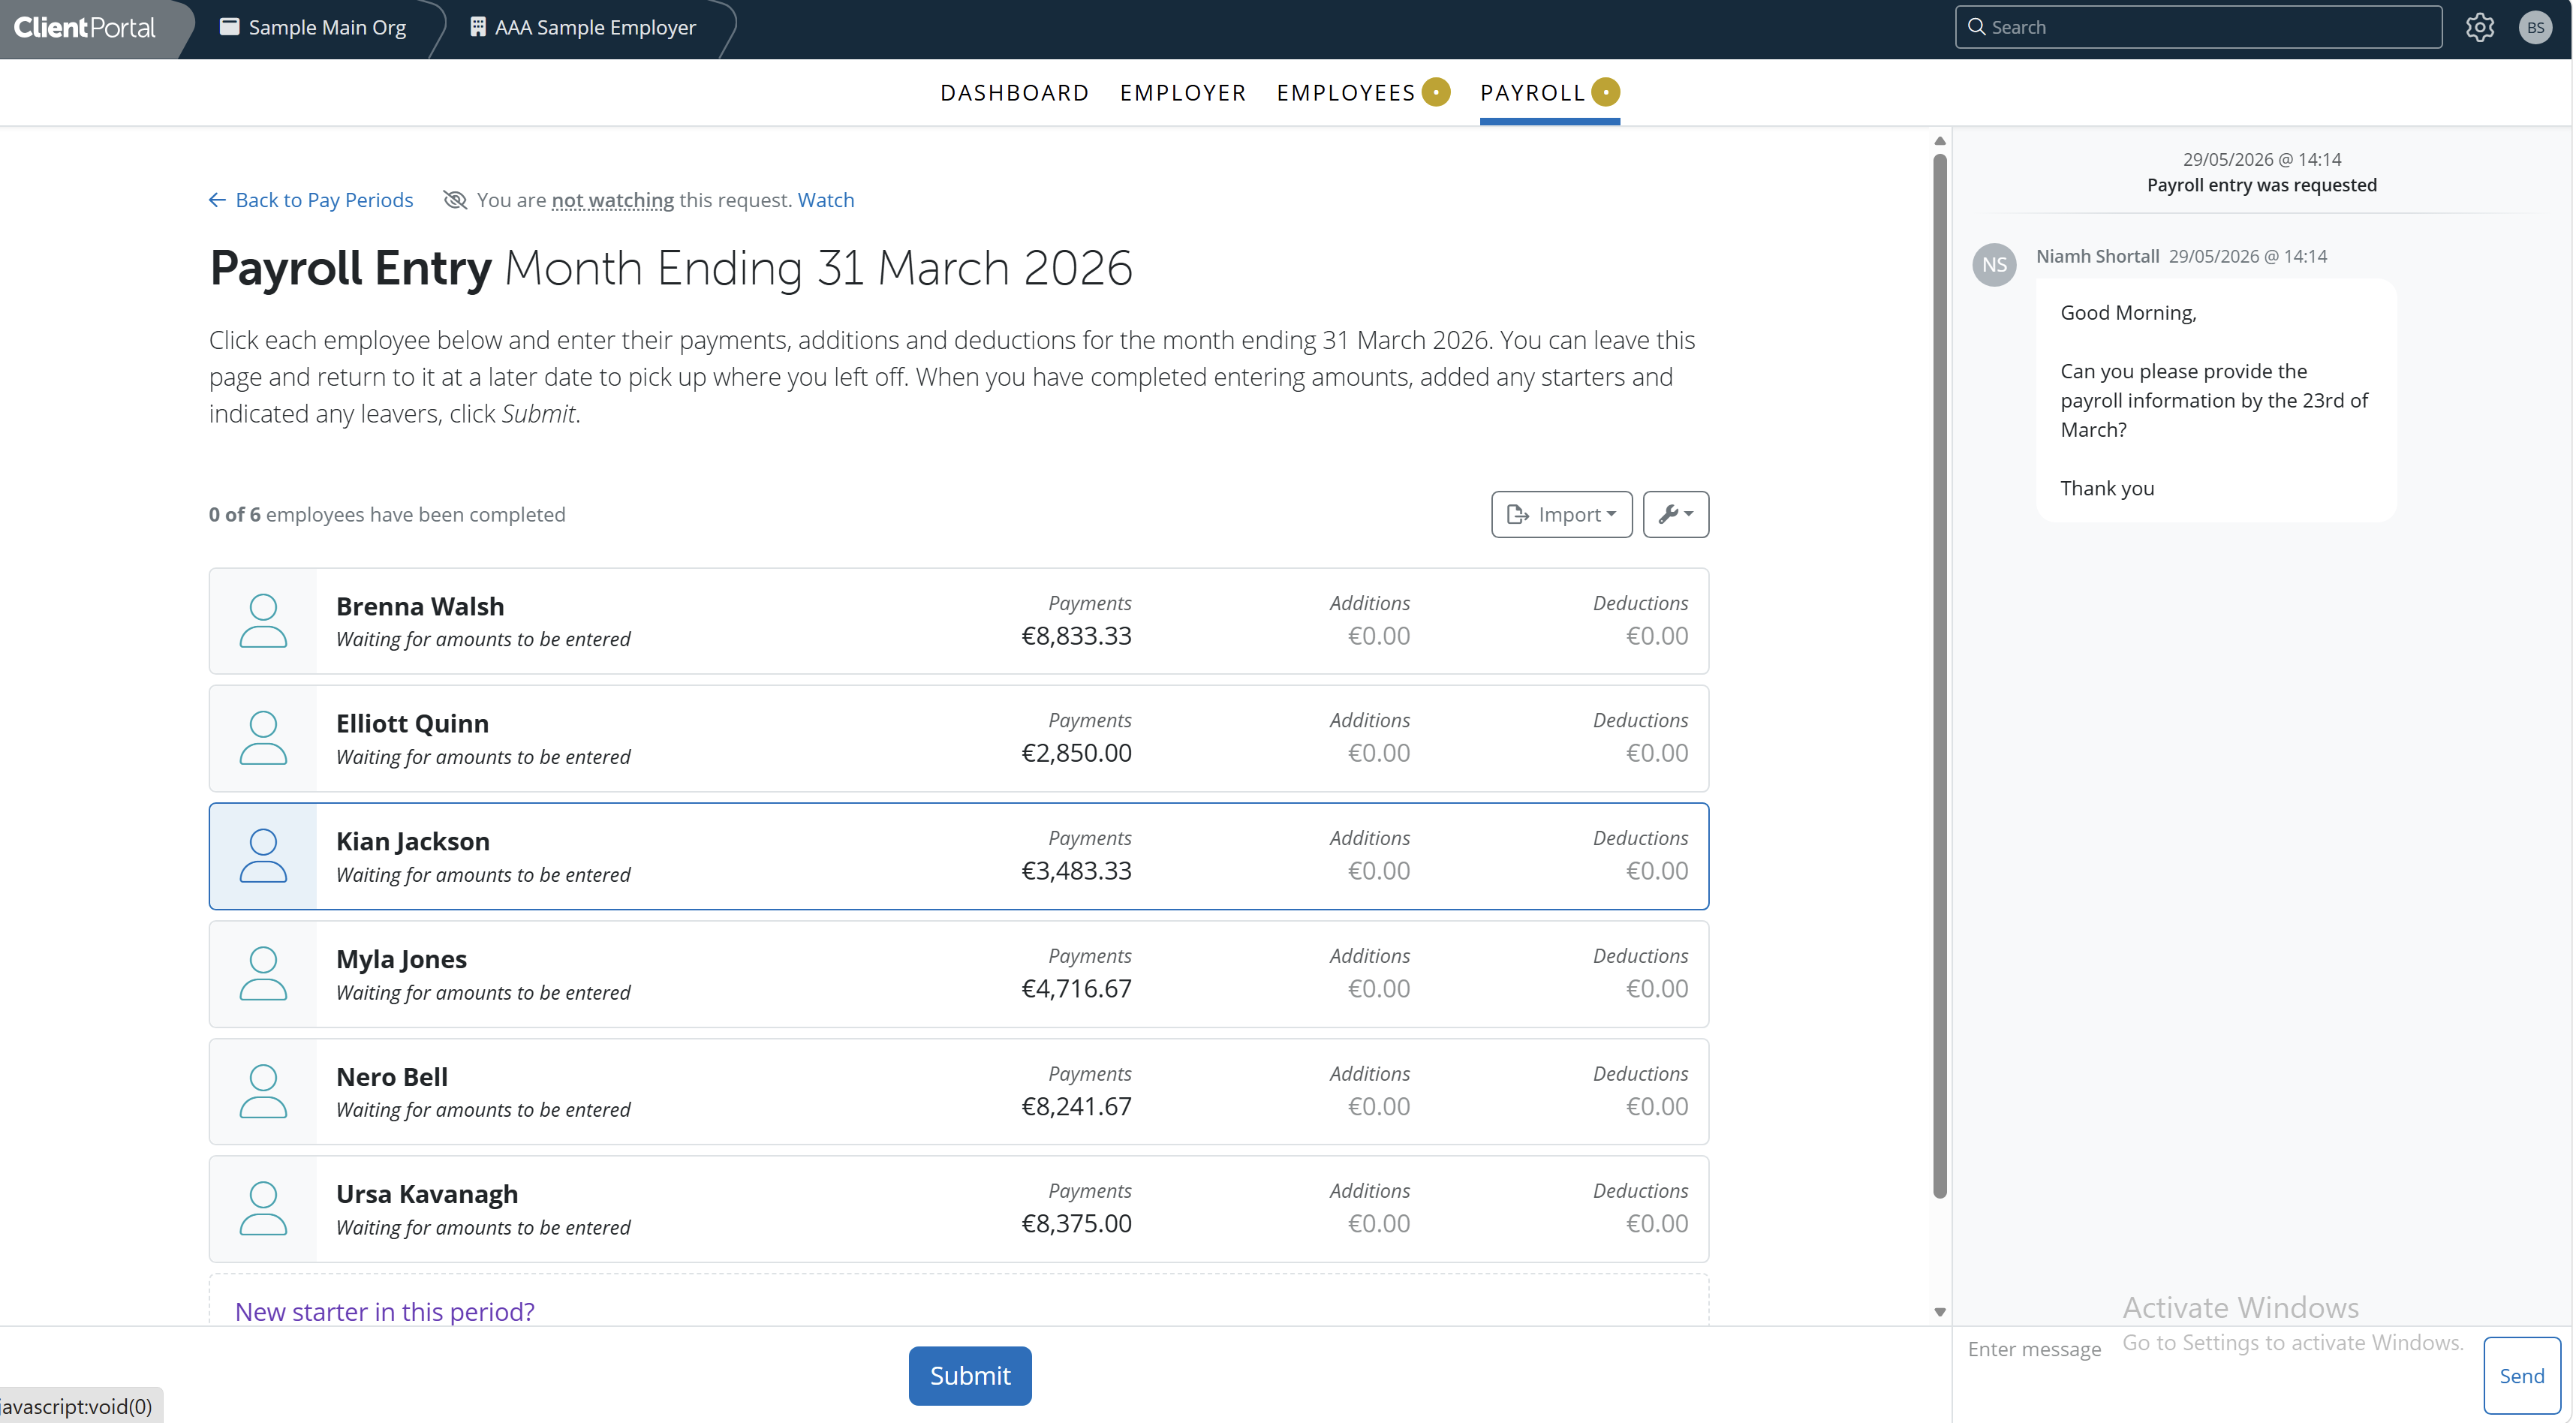2576x1423 pixels.
Task: Open Elliott Quinn's payroll row
Action: [958, 738]
